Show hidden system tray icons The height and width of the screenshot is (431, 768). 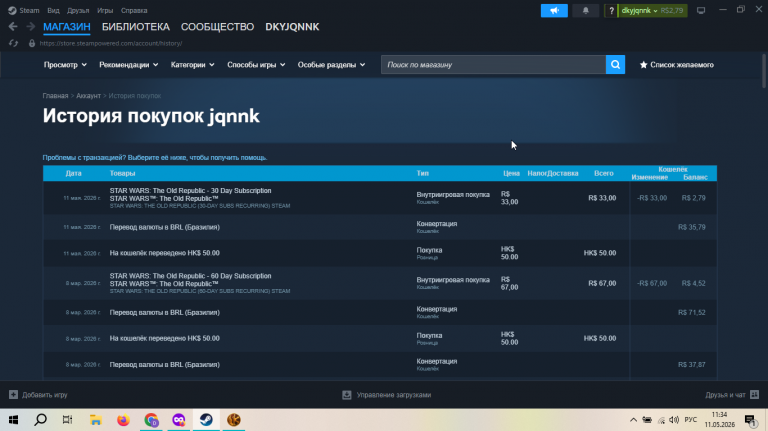pos(633,420)
